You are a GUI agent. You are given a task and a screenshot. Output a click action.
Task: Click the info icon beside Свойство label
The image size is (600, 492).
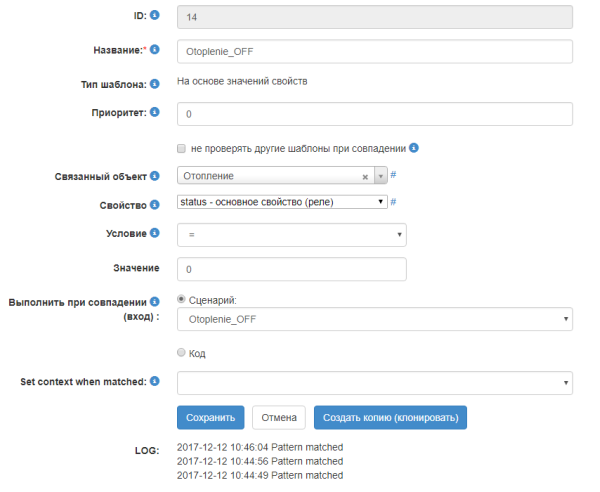155,204
